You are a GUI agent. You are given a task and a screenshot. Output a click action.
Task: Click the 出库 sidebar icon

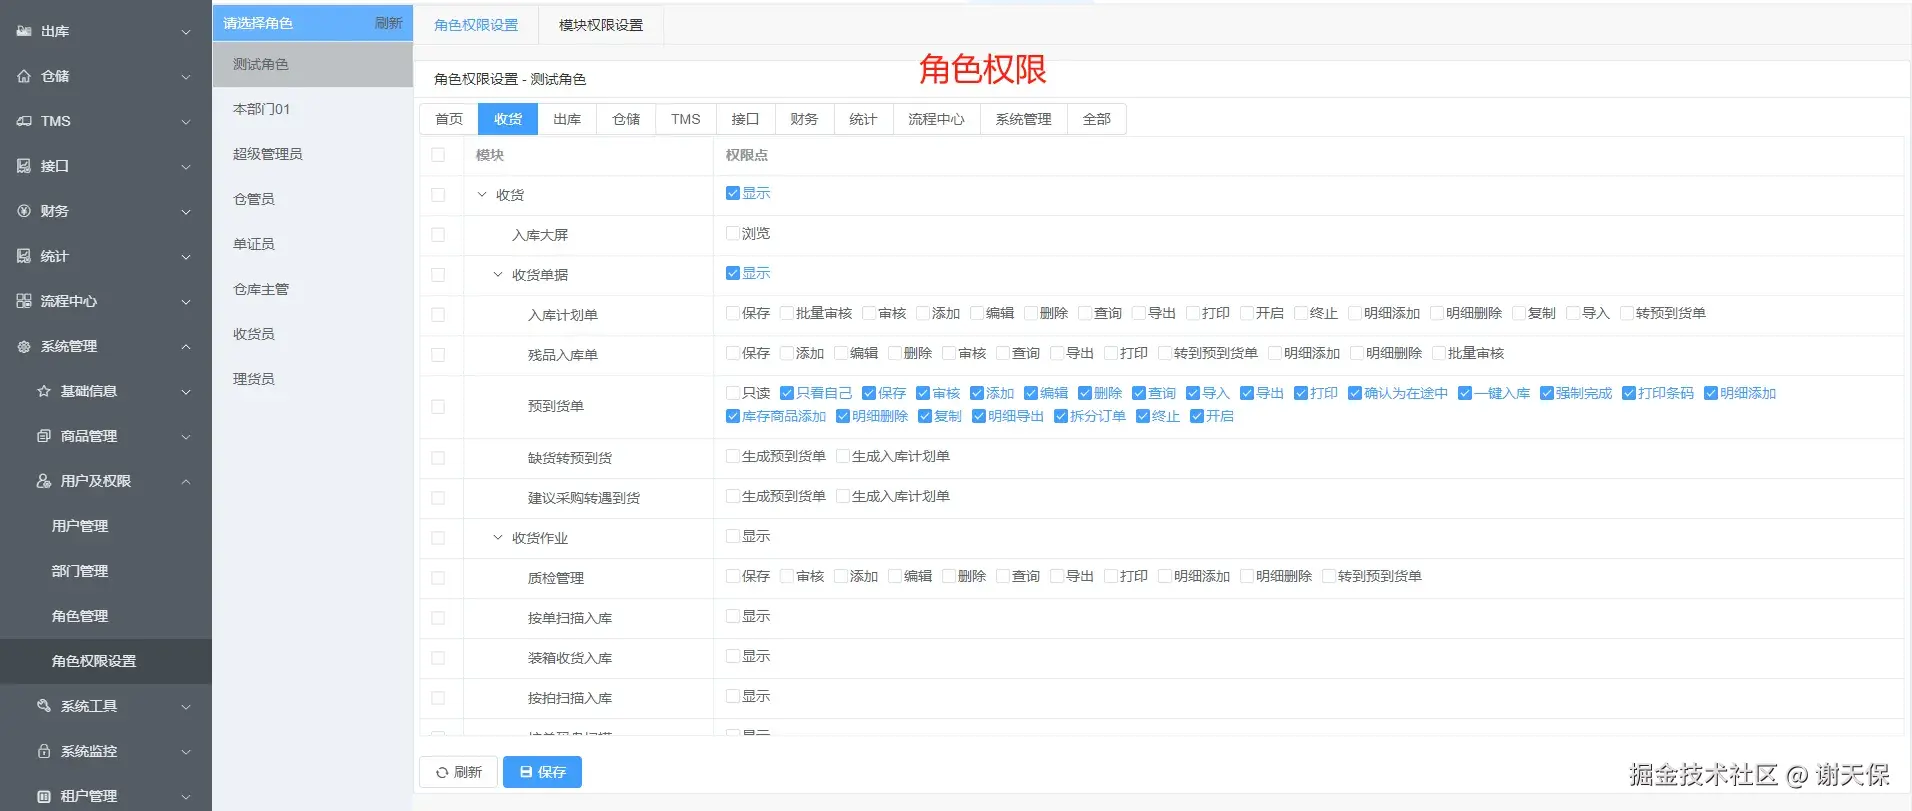pos(24,31)
